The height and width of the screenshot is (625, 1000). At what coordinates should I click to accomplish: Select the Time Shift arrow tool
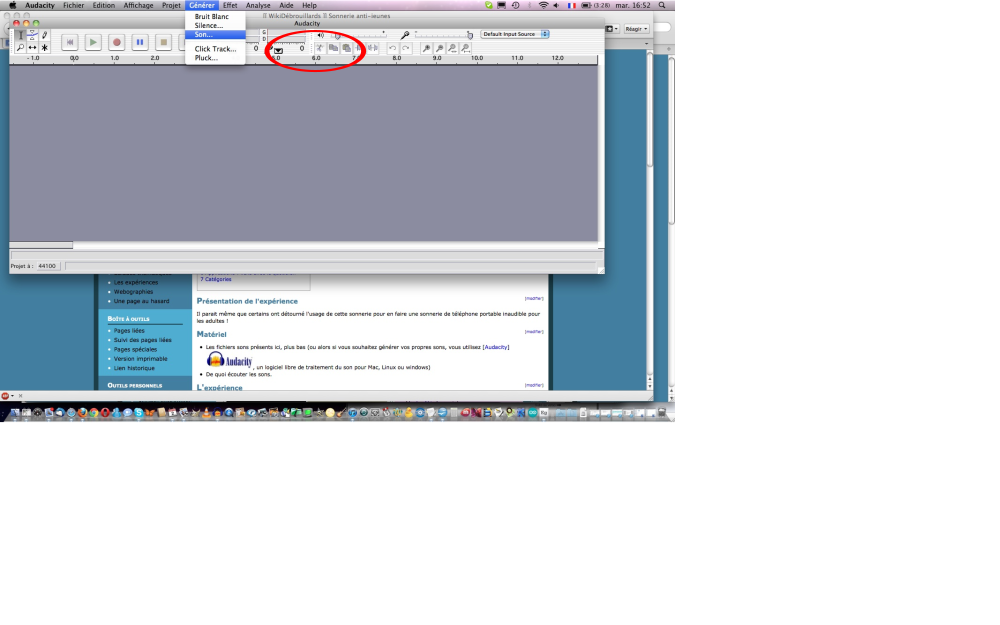[x=32, y=47]
